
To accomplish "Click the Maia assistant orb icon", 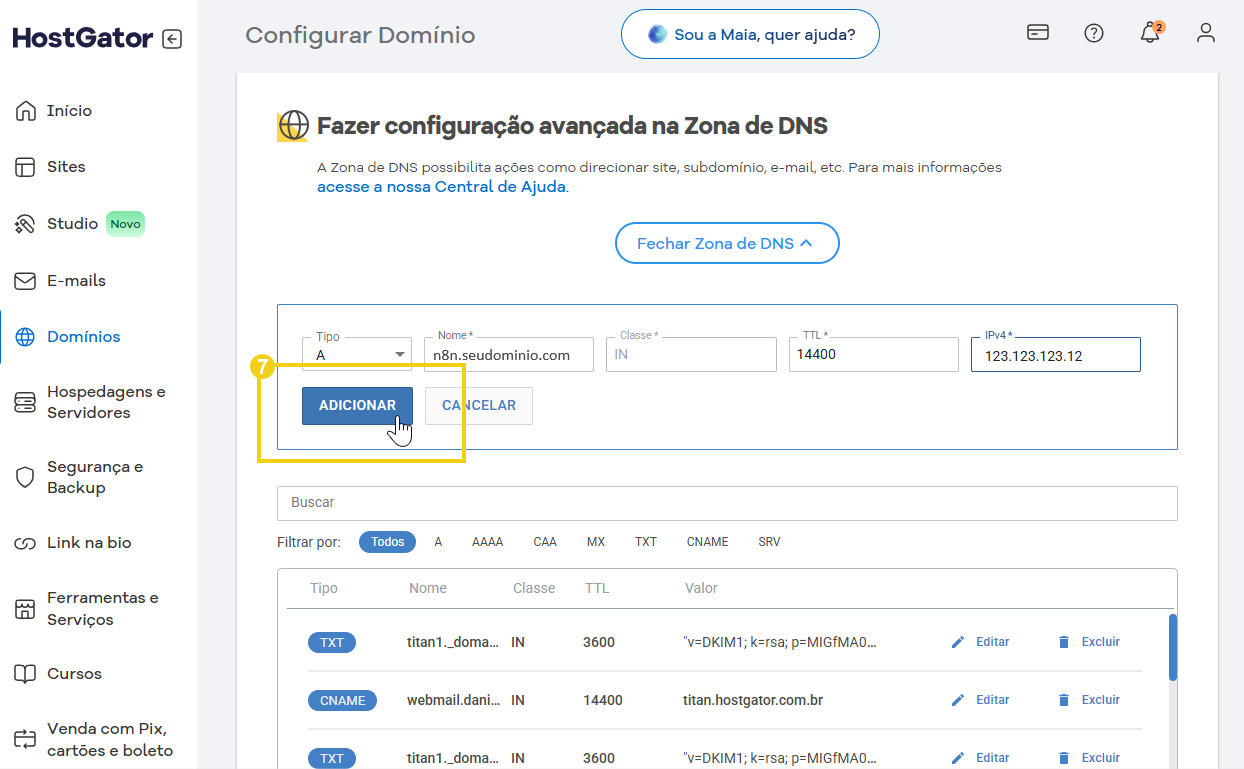I will [657, 34].
